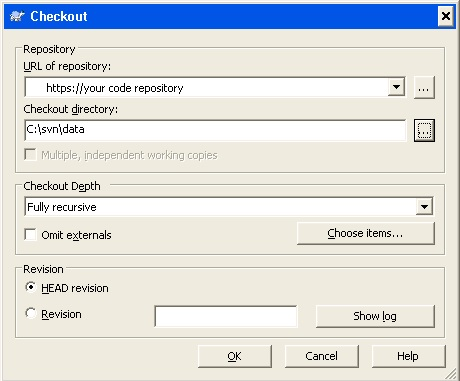Expand the URL of repository dropdown arrow
The height and width of the screenshot is (381, 460).
click(x=396, y=87)
